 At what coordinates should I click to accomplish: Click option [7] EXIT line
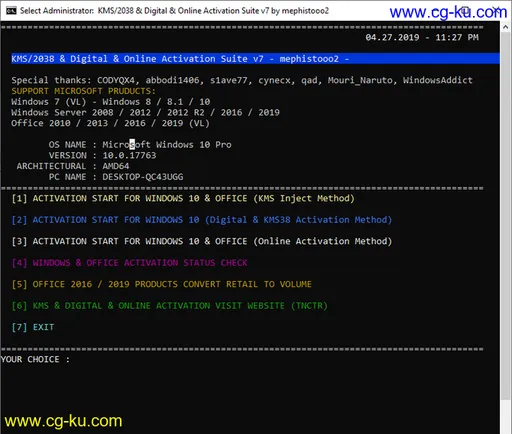(33, 327)
